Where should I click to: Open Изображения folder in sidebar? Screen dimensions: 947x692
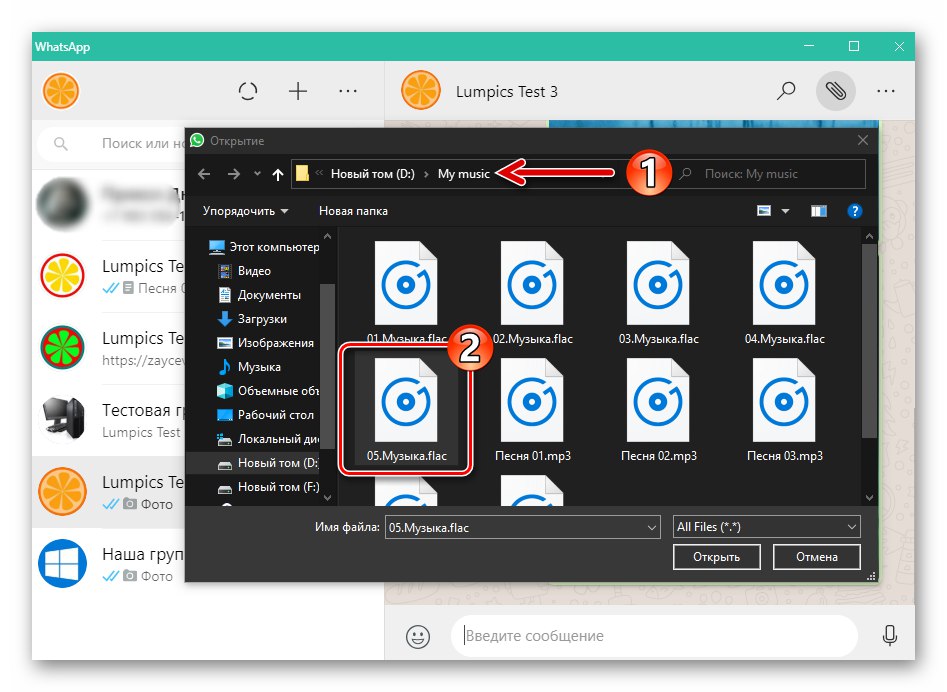266,342
